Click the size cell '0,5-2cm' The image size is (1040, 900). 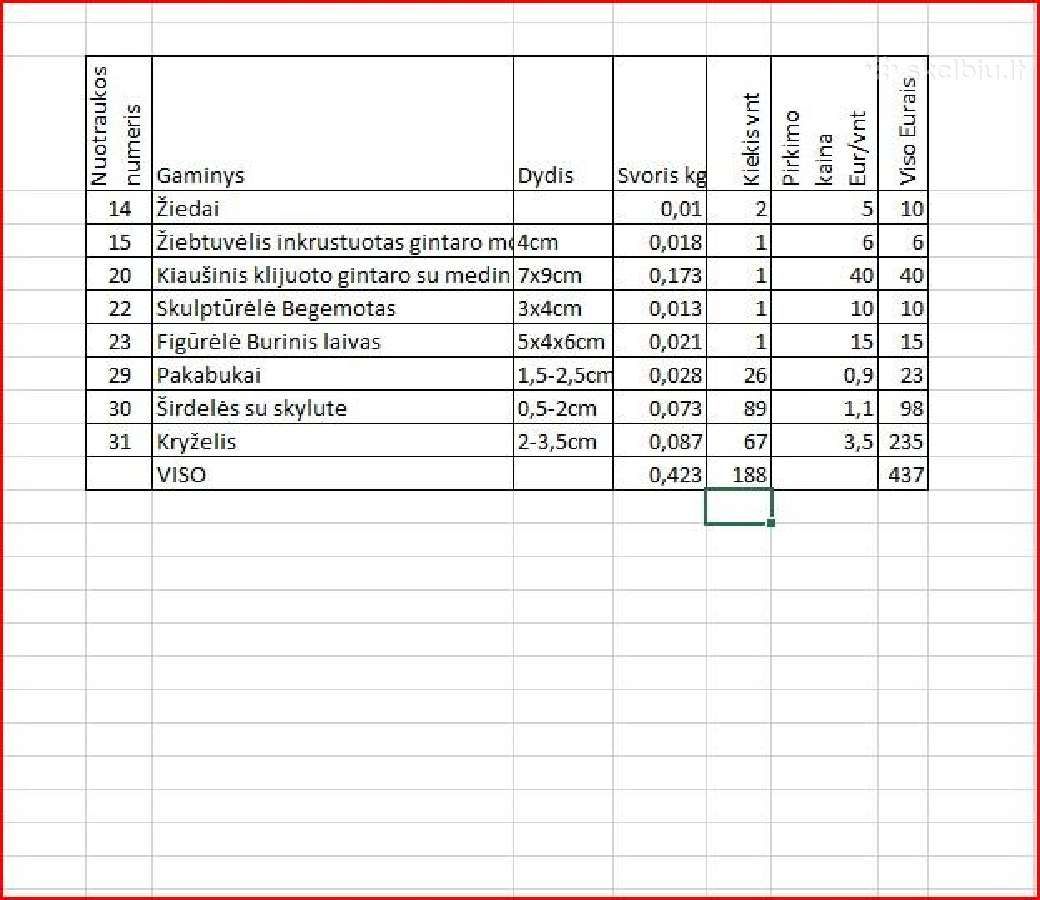(563, 408)
